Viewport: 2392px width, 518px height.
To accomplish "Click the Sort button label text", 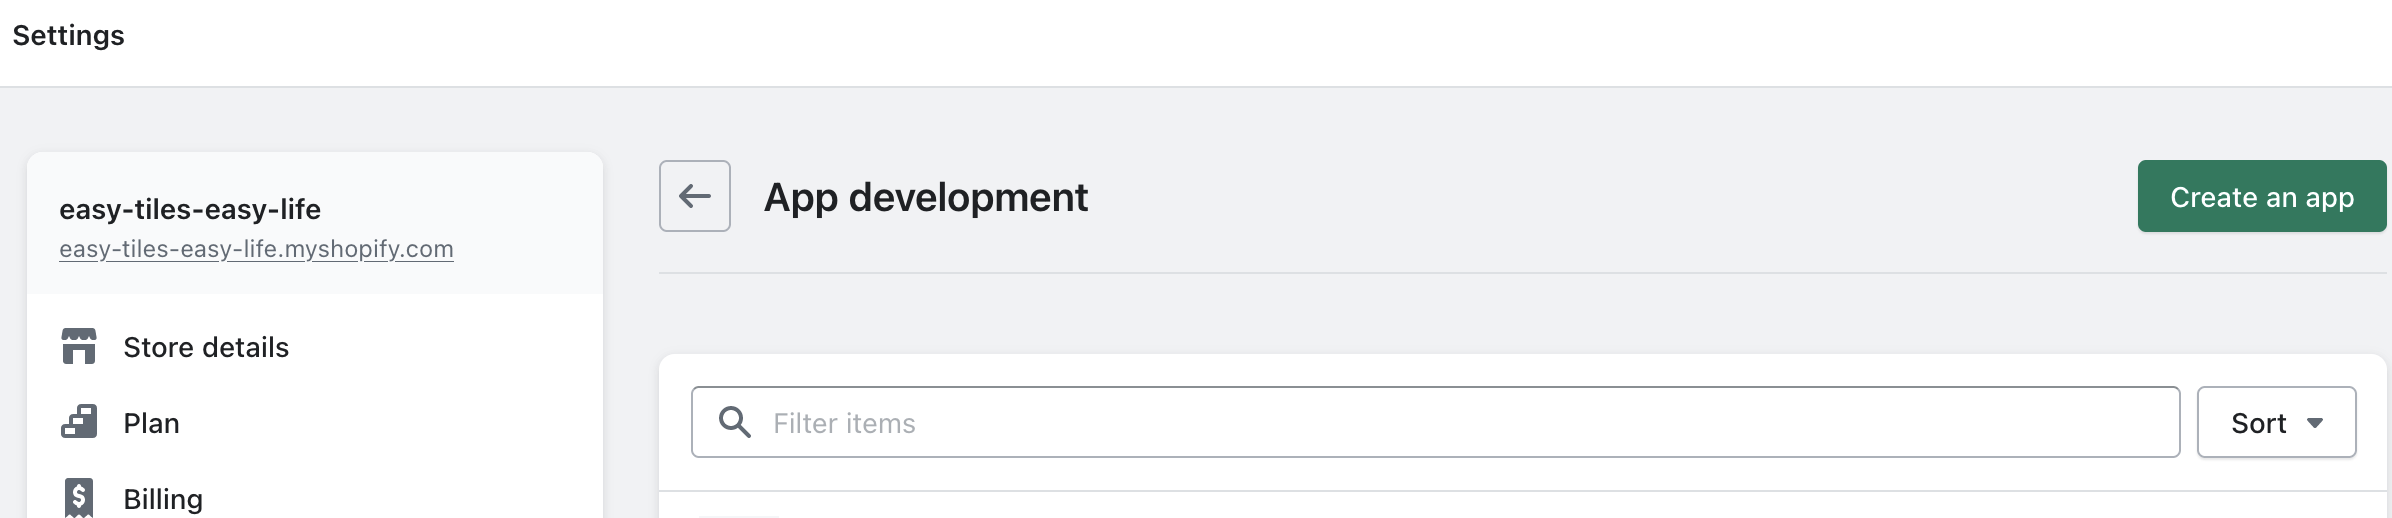I will (2259, 423).
